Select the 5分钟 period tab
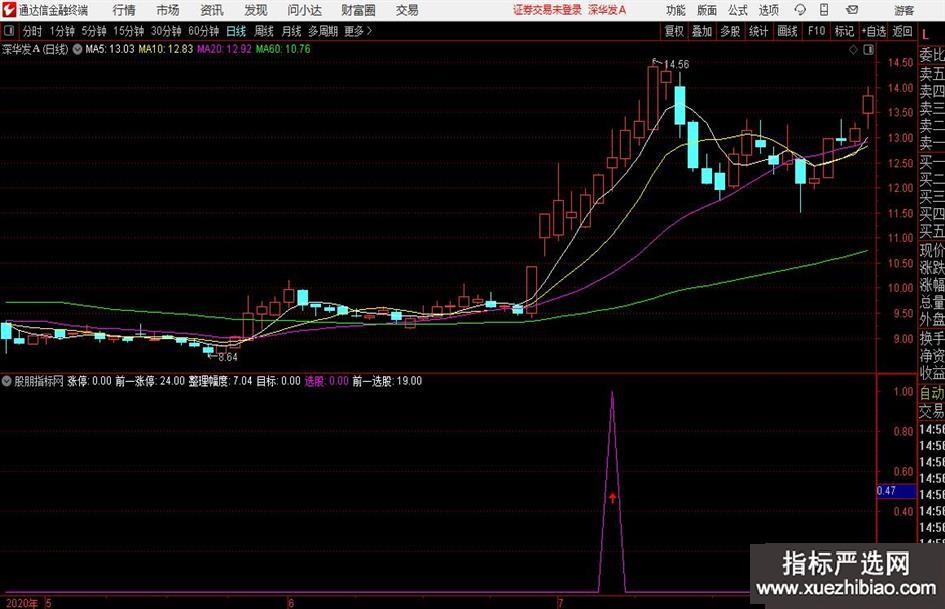Image resolution: width=945 pixels, height=609 pixels. [x=94, y=31]
